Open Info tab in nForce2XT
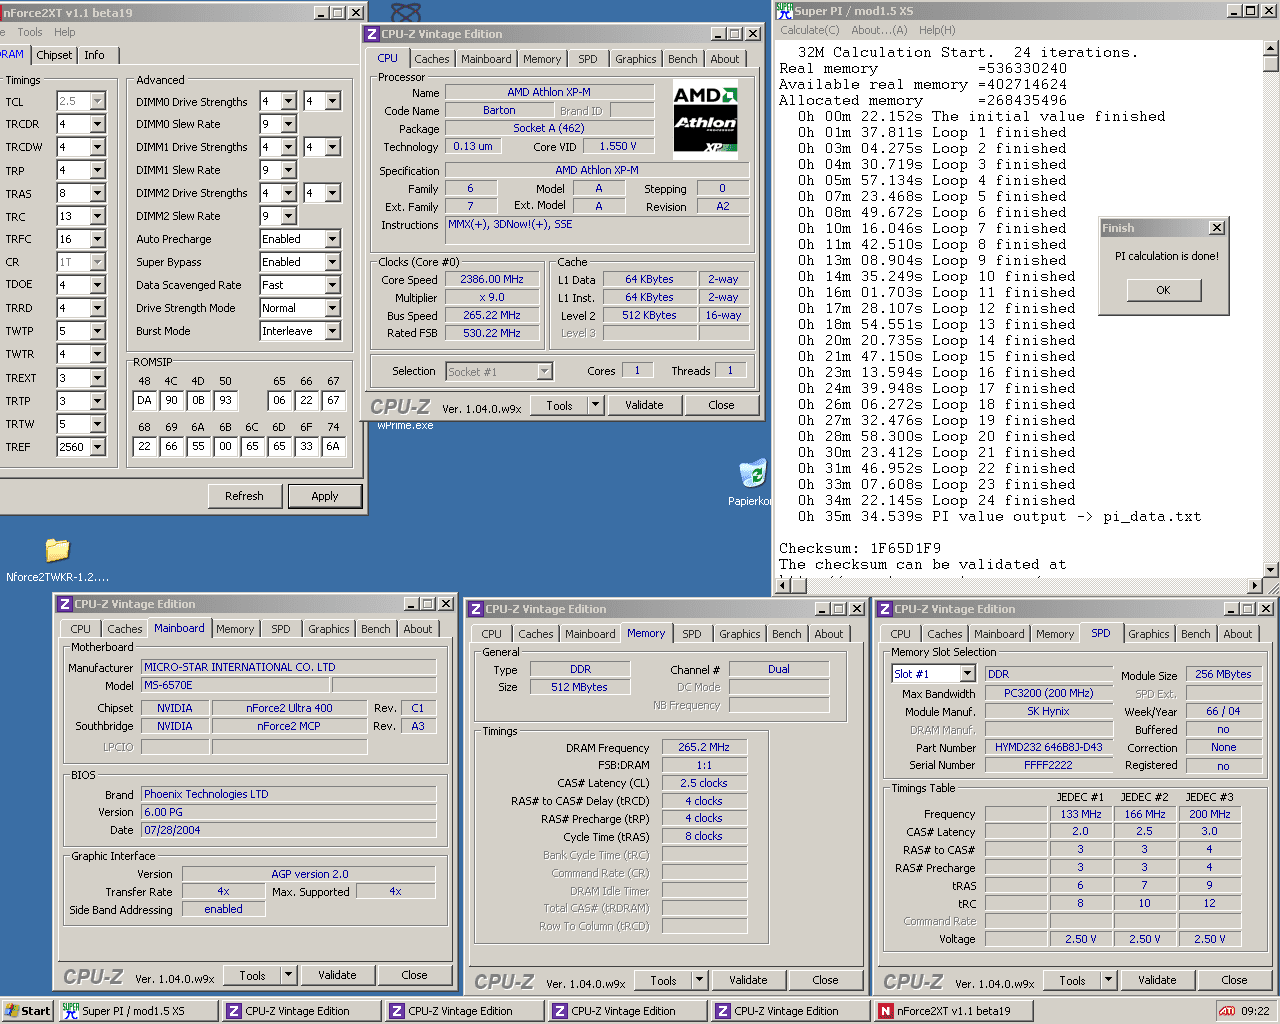 [94, 55]
